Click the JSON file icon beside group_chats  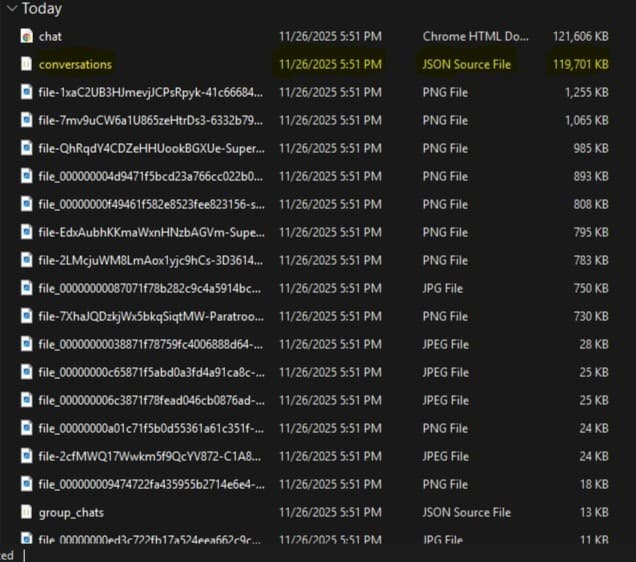click(x=27, y=512)
